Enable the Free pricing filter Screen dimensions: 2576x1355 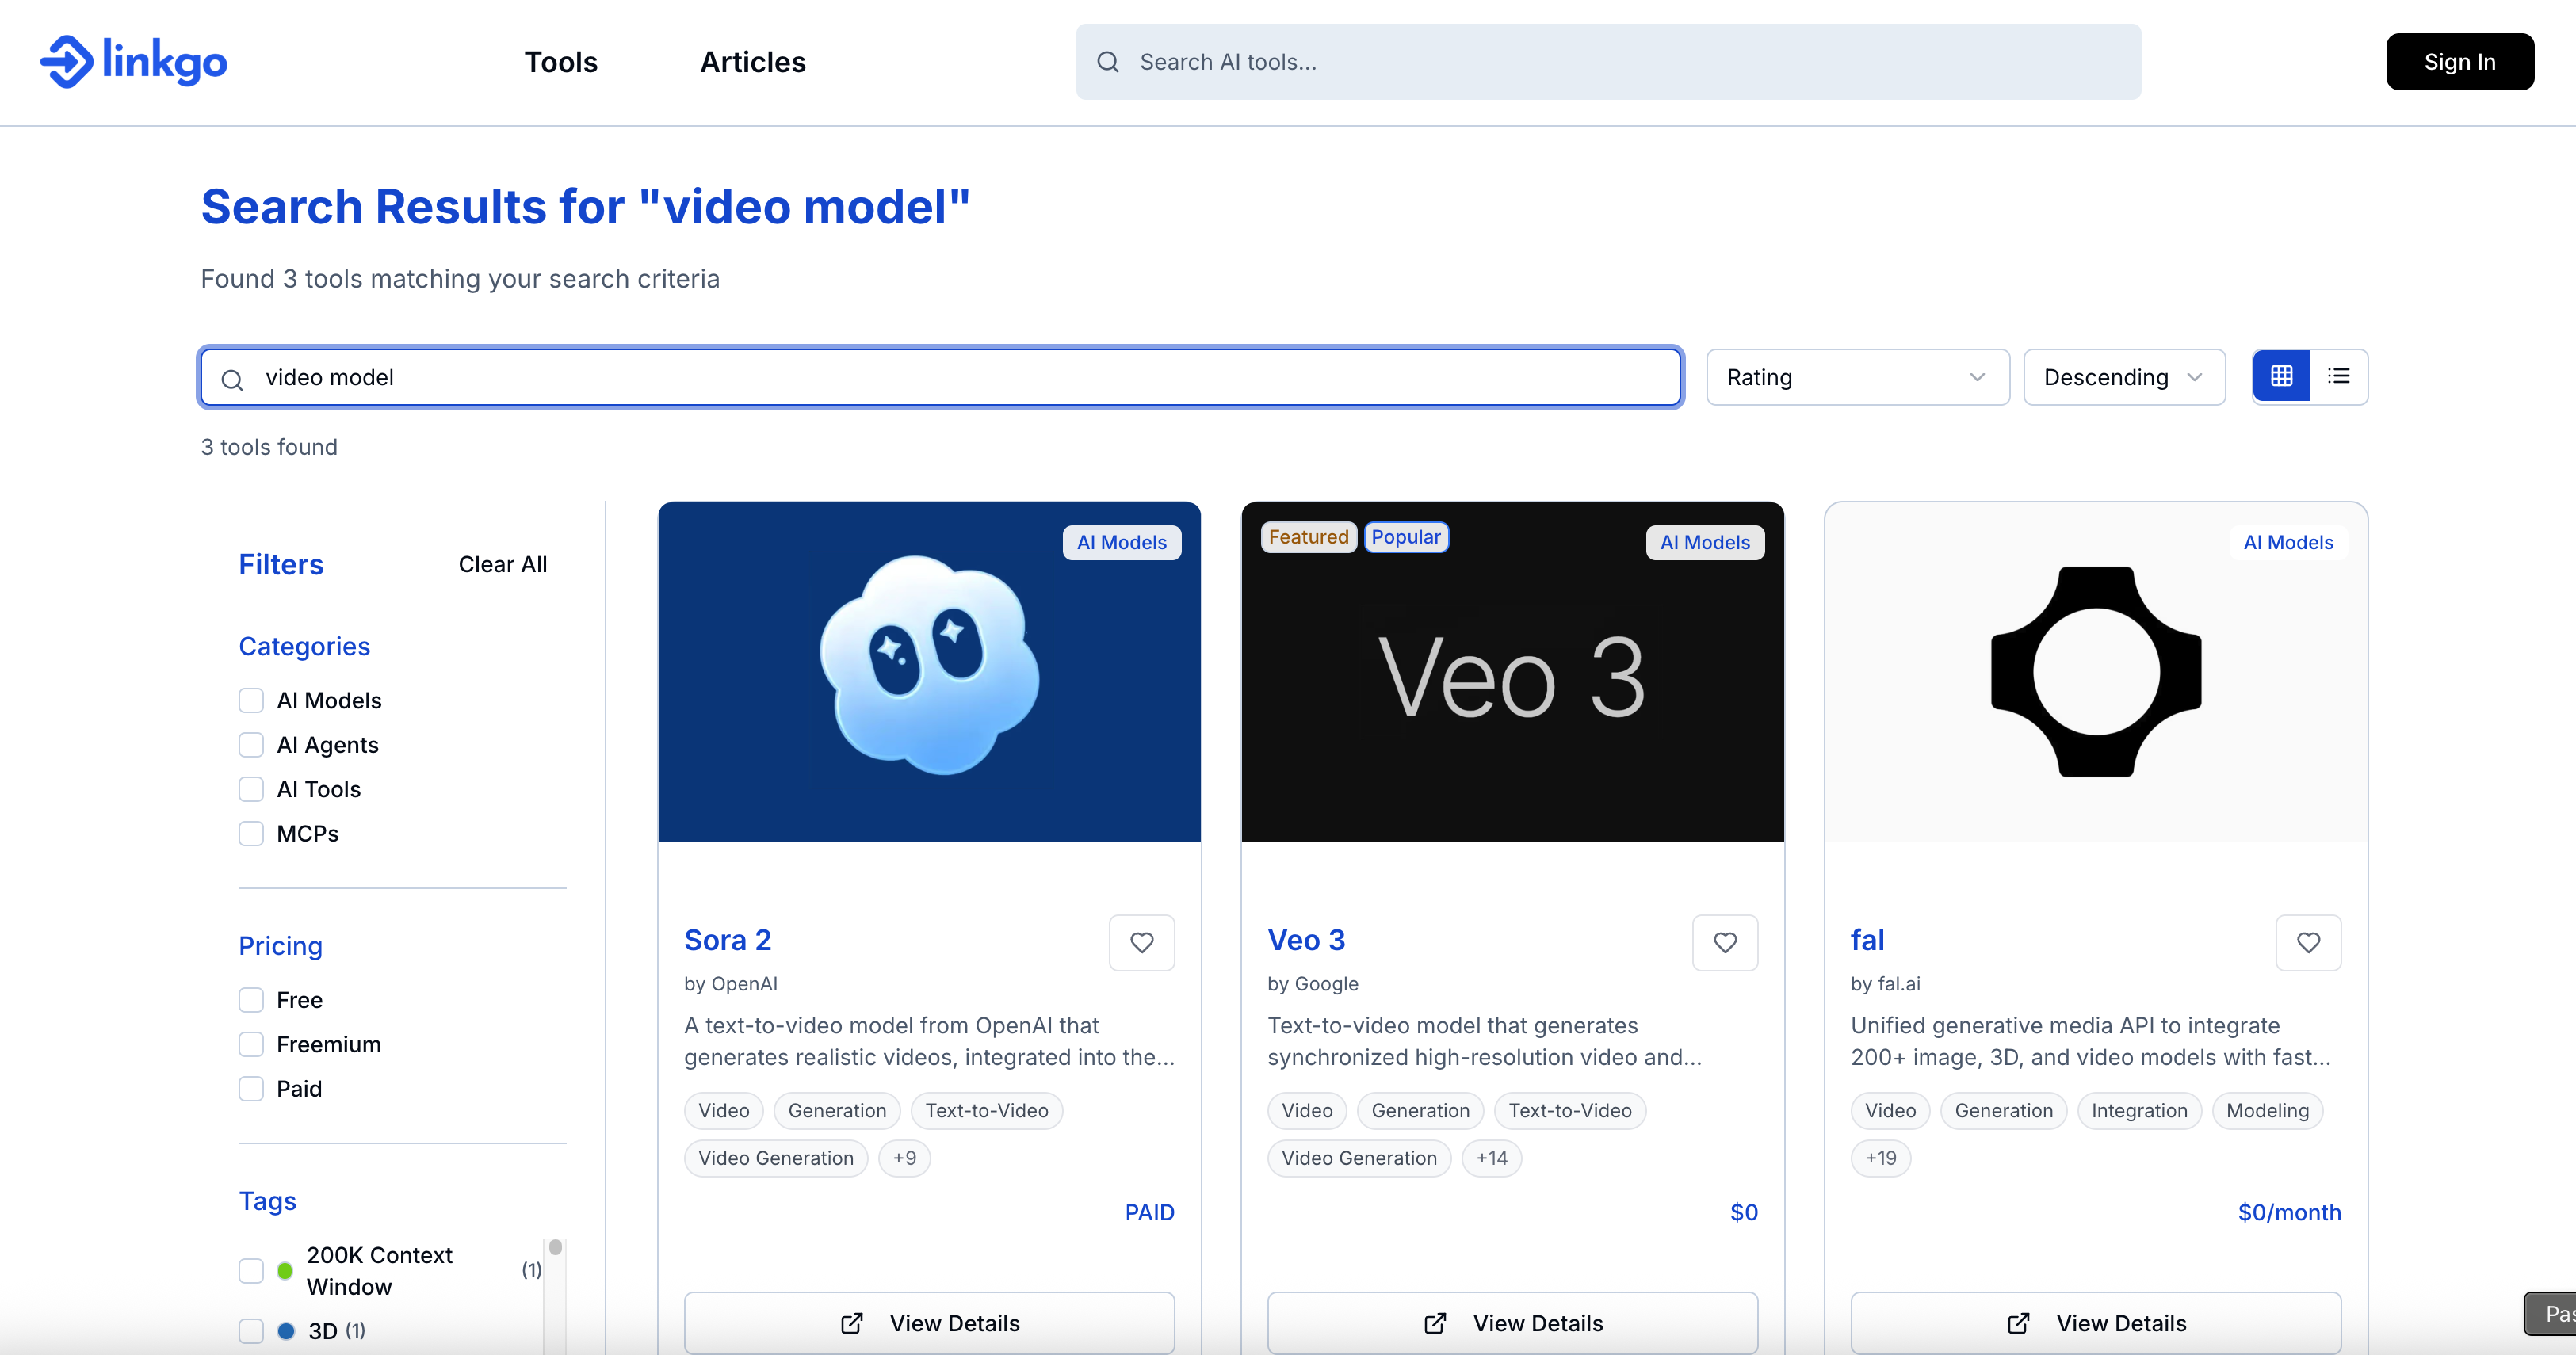(x=251, y=1000)
